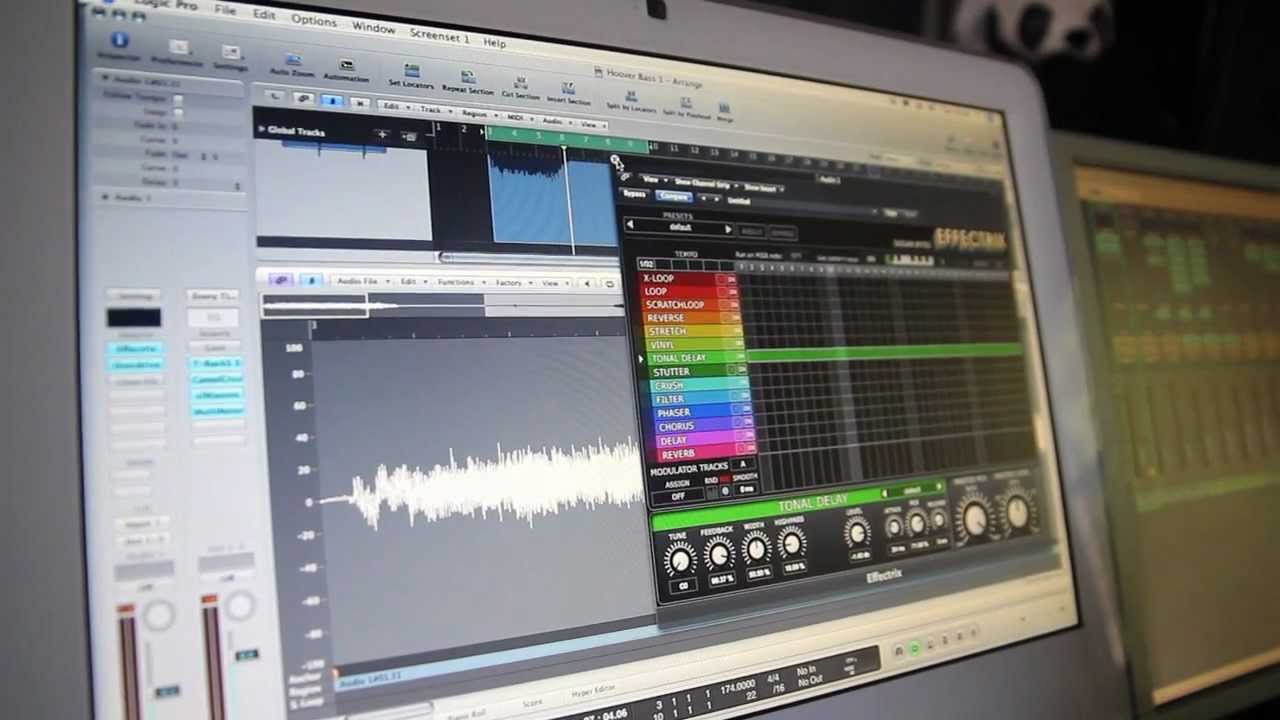
Task: Click the Insert Section icon
Action: (568, 87)
